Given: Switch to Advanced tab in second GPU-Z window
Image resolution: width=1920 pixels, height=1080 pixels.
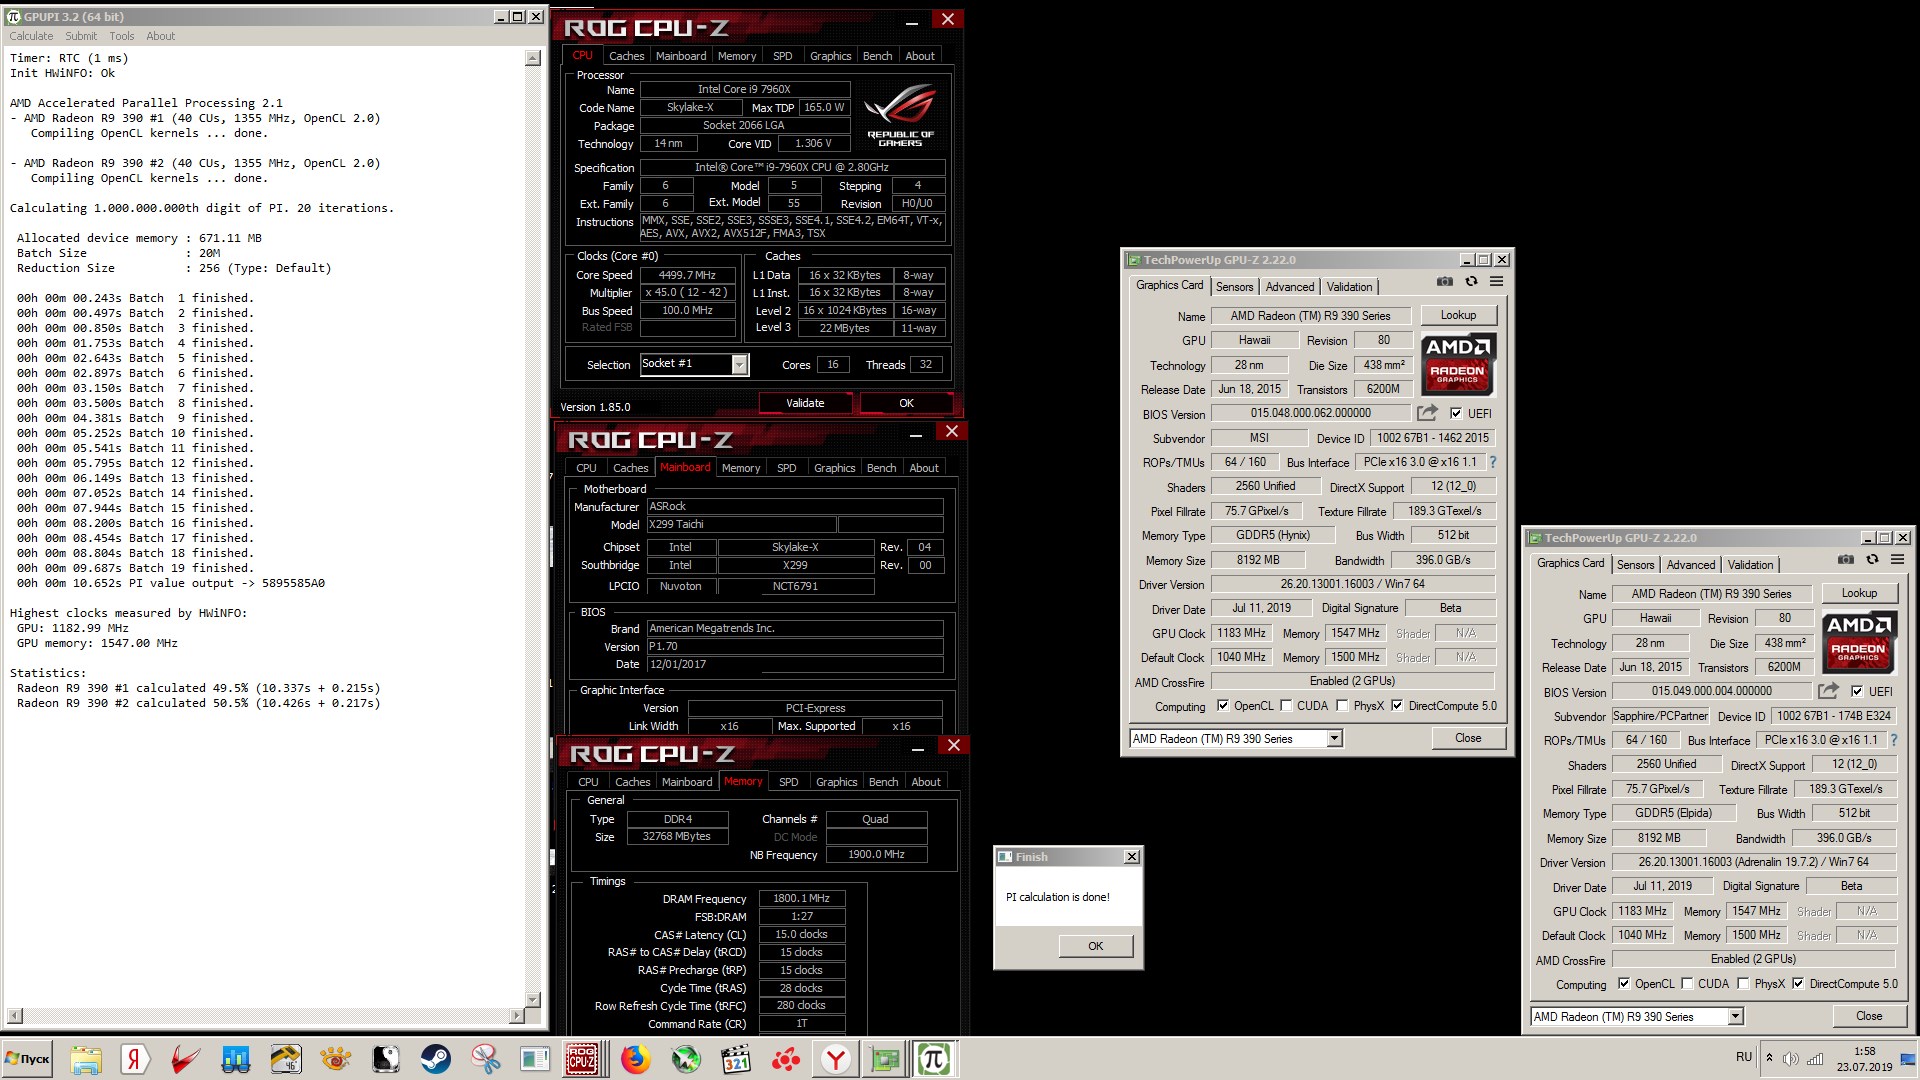Looking at the screenshot, I should tap(1691, 565).
